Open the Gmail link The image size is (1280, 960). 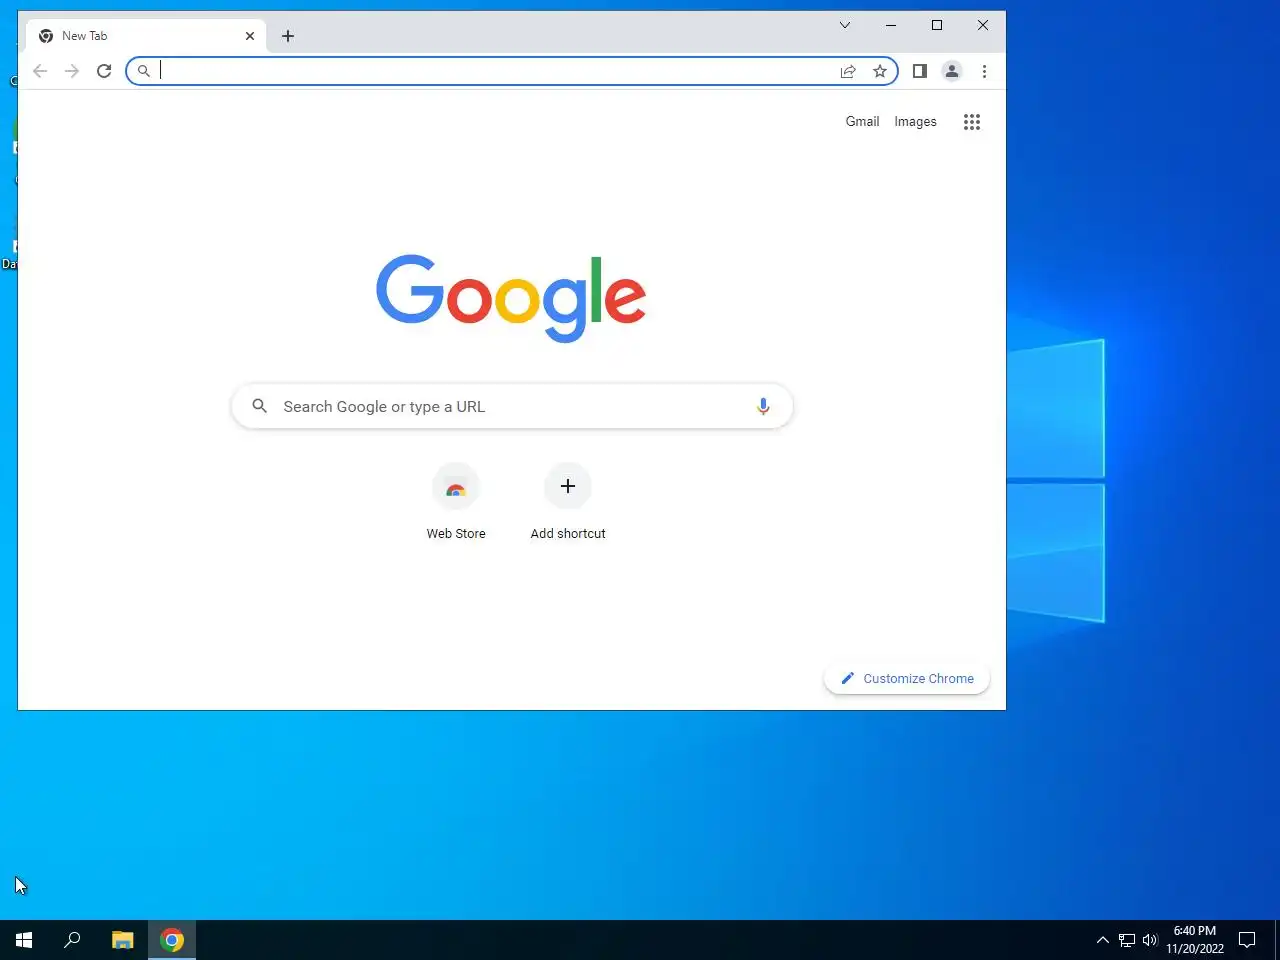click(862, 121)
